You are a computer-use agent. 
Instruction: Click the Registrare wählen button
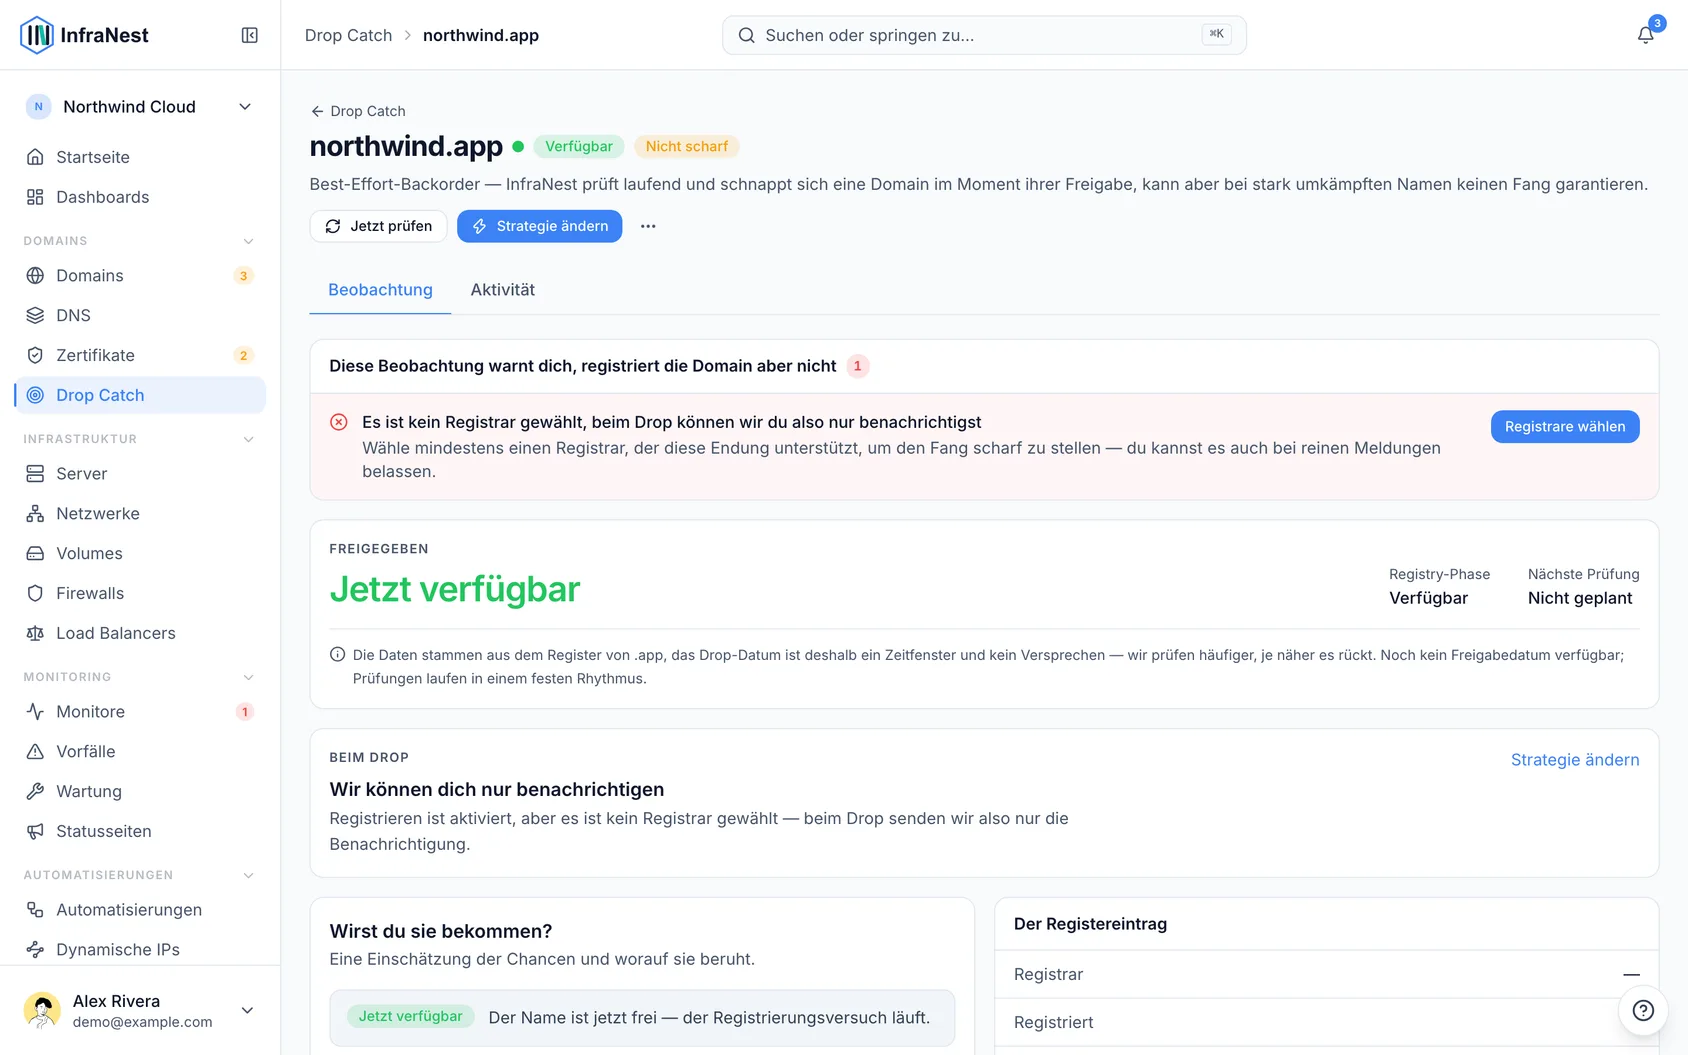(1565, 427)
